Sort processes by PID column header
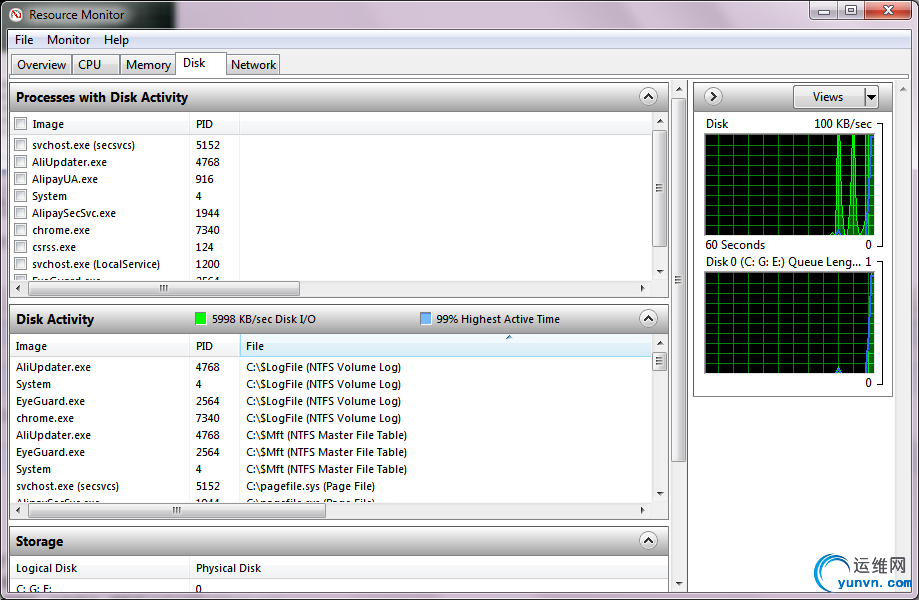This screenshot has width=919, height=600. 214,124
